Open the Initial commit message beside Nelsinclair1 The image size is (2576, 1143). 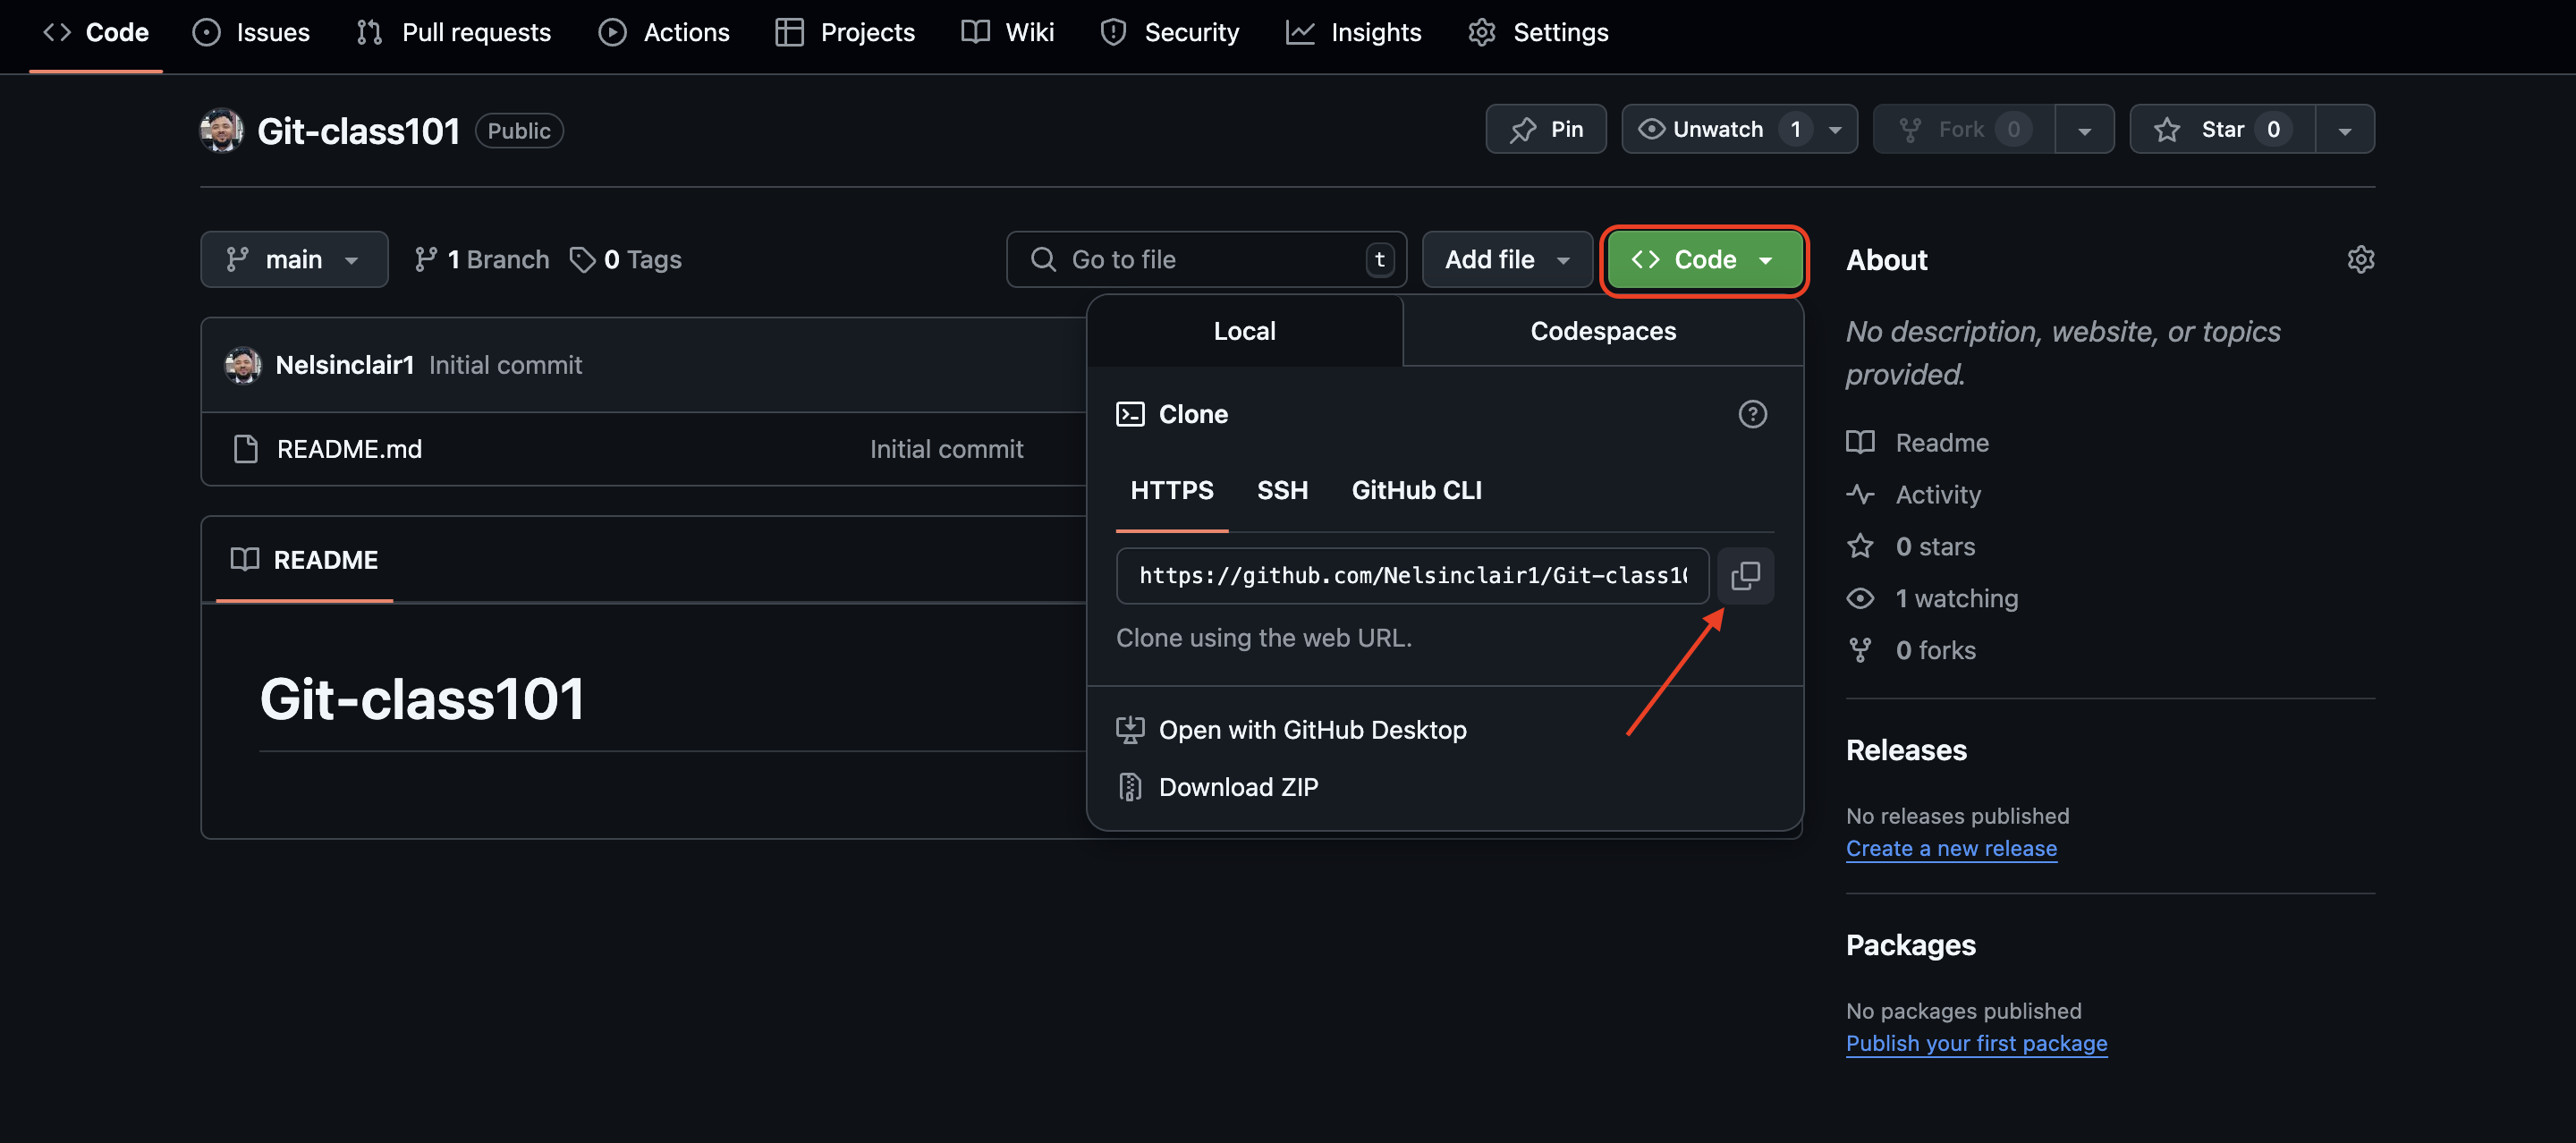tap(505, 365)
